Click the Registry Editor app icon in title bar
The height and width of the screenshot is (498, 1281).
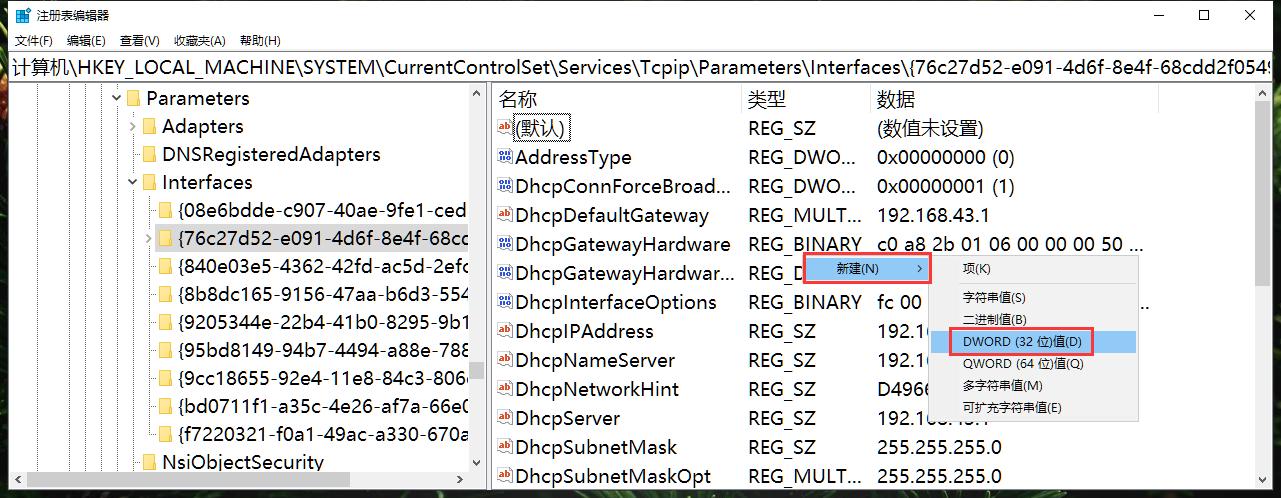pos(22,15)
